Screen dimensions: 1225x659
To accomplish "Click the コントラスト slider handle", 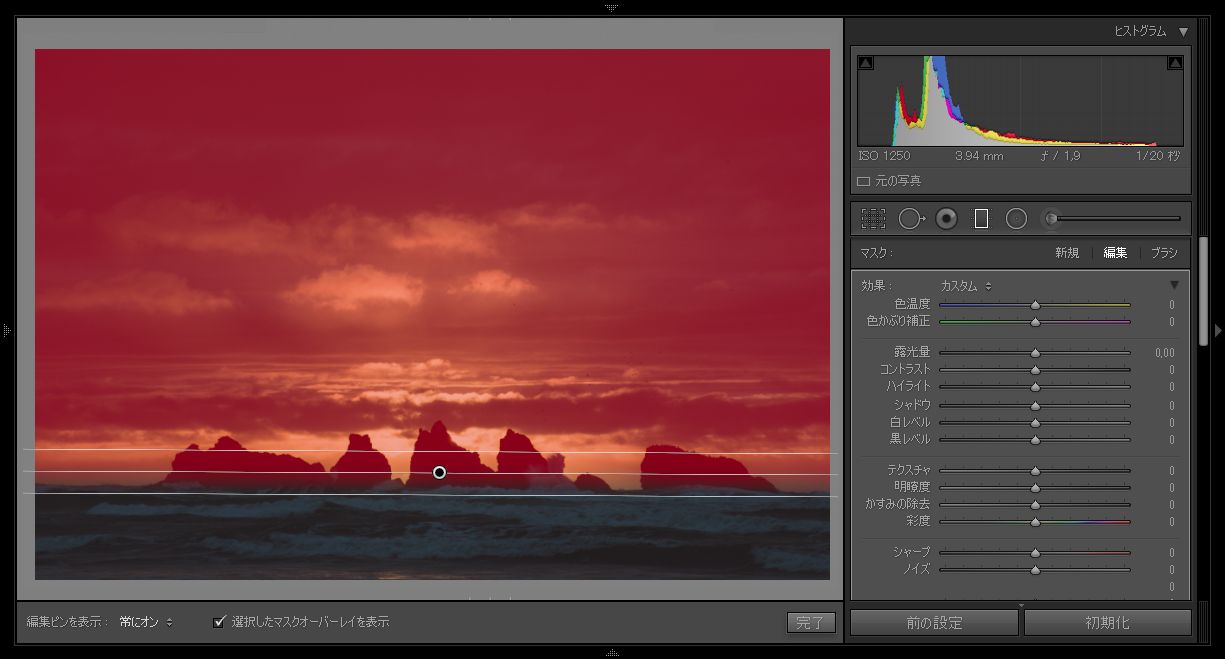I will pyautogui.click(x=1035, y=370).
